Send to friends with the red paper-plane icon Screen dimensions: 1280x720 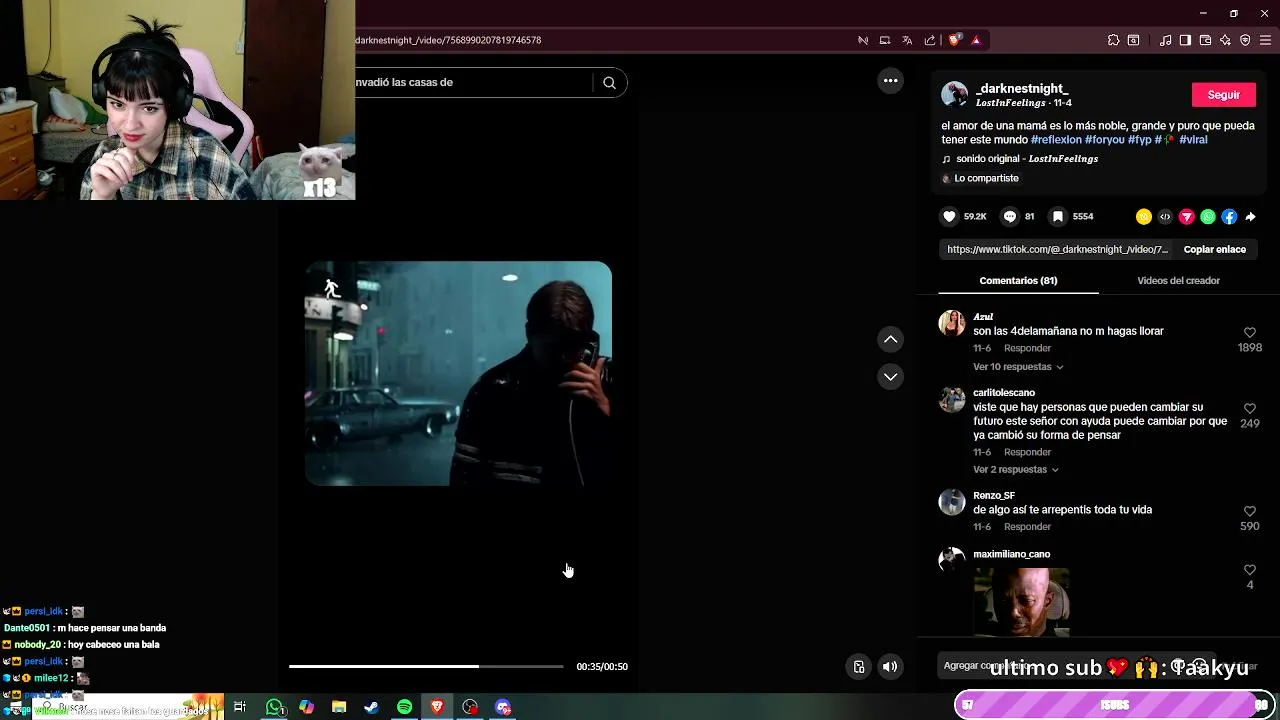pyautogui.click(x=1187, y=217)
